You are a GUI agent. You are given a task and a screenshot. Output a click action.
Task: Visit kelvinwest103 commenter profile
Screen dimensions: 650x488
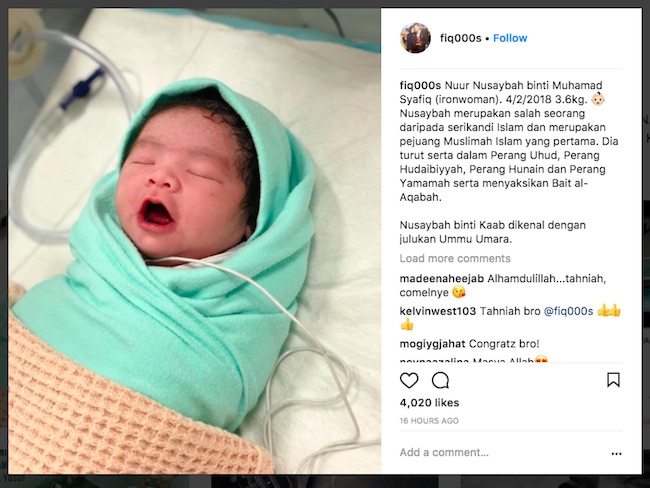pos(438,311)
